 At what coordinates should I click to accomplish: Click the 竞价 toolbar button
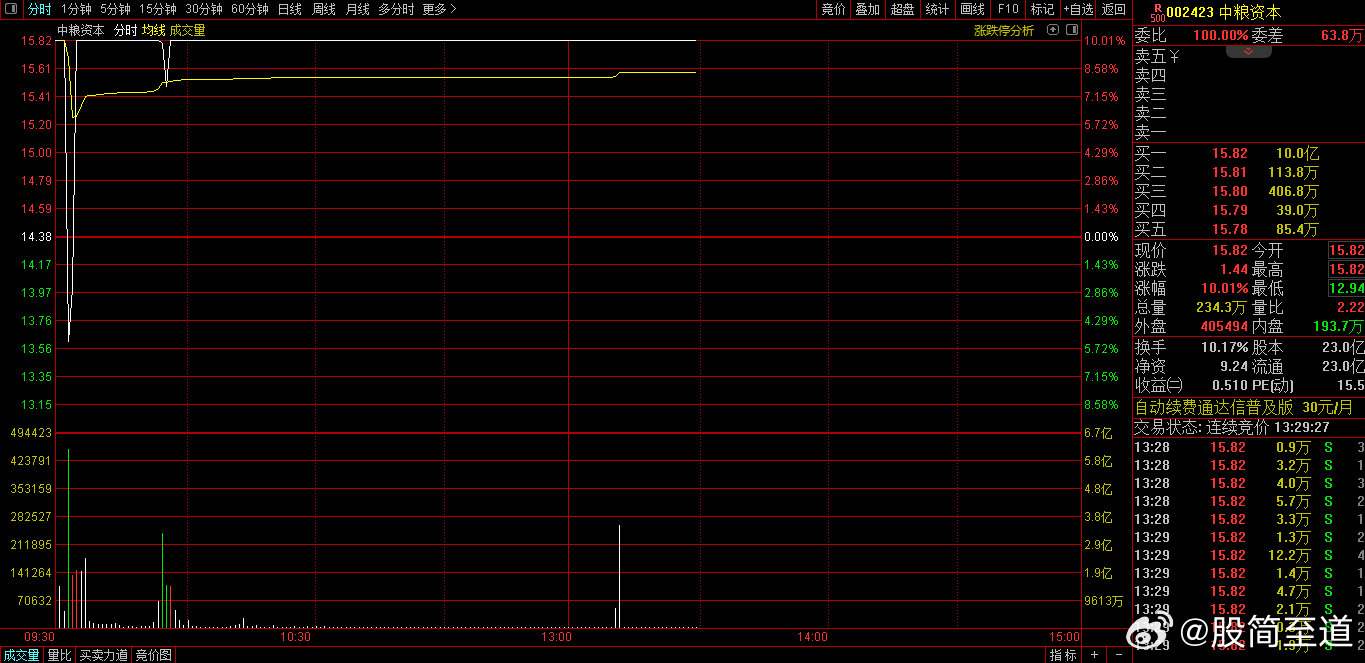coord(833,9)
